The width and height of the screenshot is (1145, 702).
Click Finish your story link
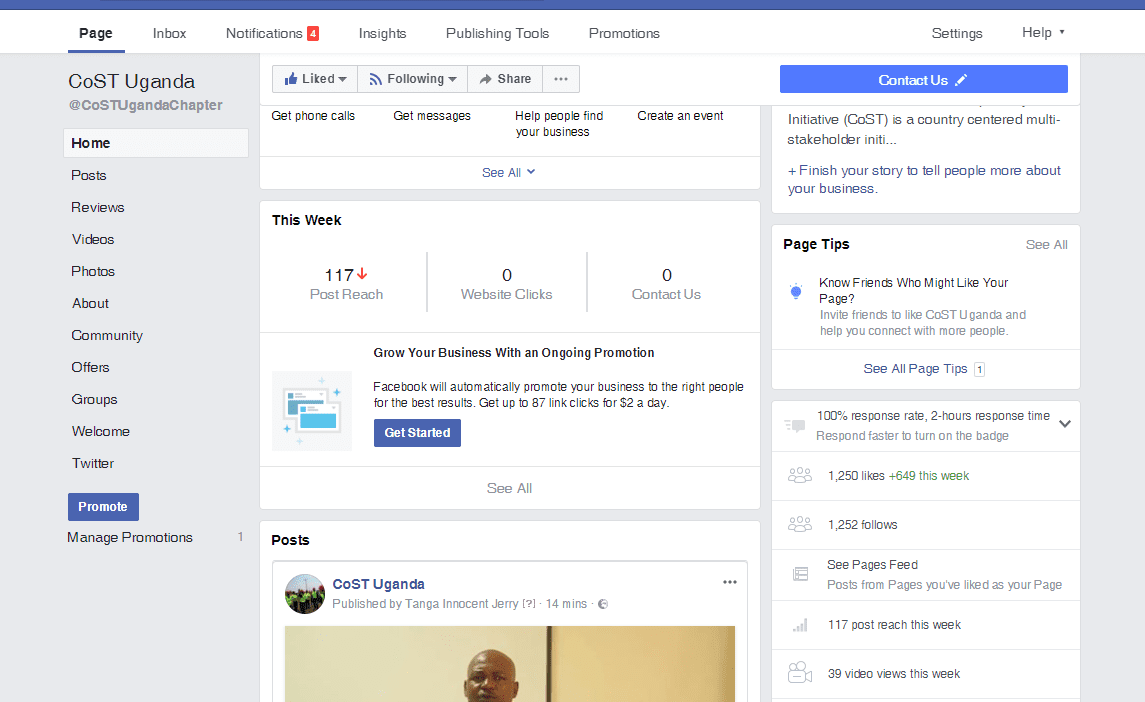(924, 180)
